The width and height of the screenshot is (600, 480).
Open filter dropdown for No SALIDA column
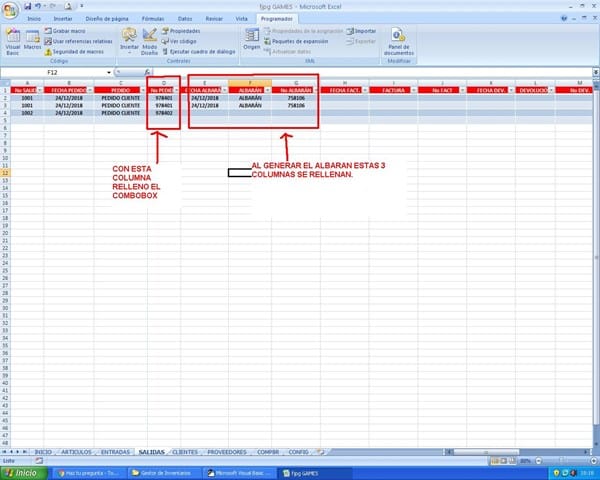click(40, 90)
